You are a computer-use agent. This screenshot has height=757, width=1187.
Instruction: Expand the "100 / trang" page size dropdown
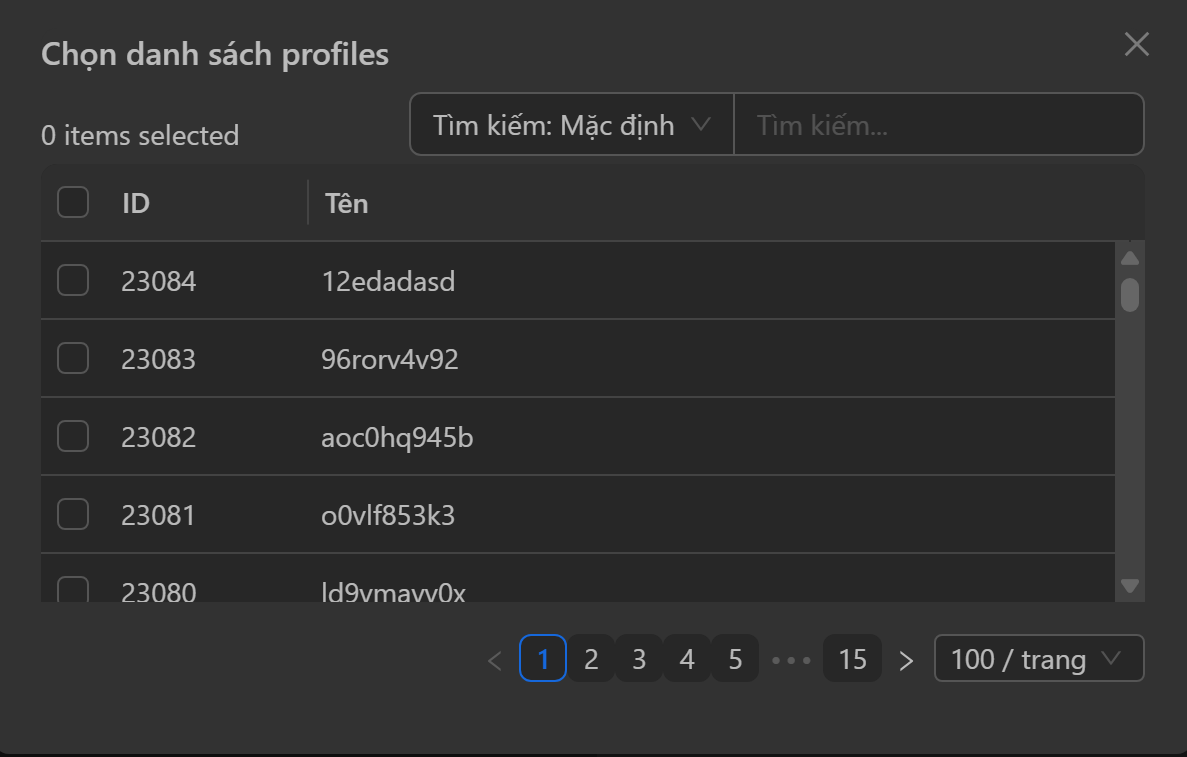click(1038, 659)
